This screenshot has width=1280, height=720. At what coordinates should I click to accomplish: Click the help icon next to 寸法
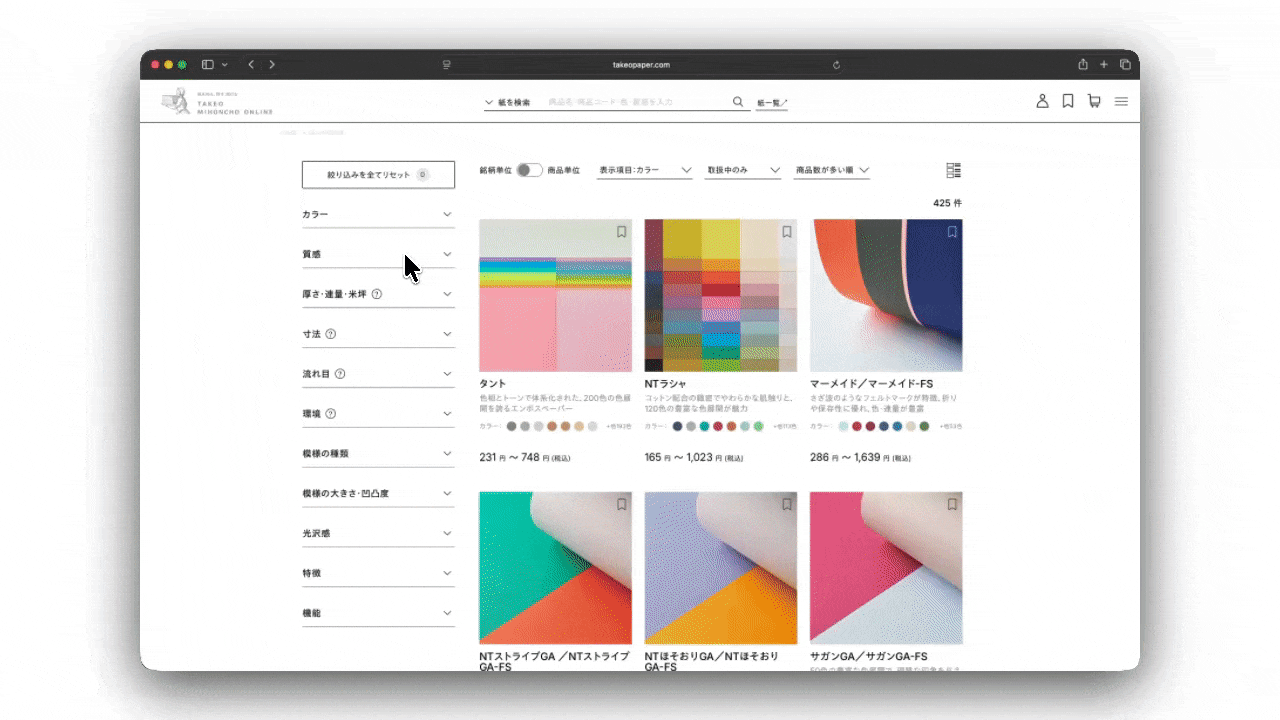[x=331, y=334]
